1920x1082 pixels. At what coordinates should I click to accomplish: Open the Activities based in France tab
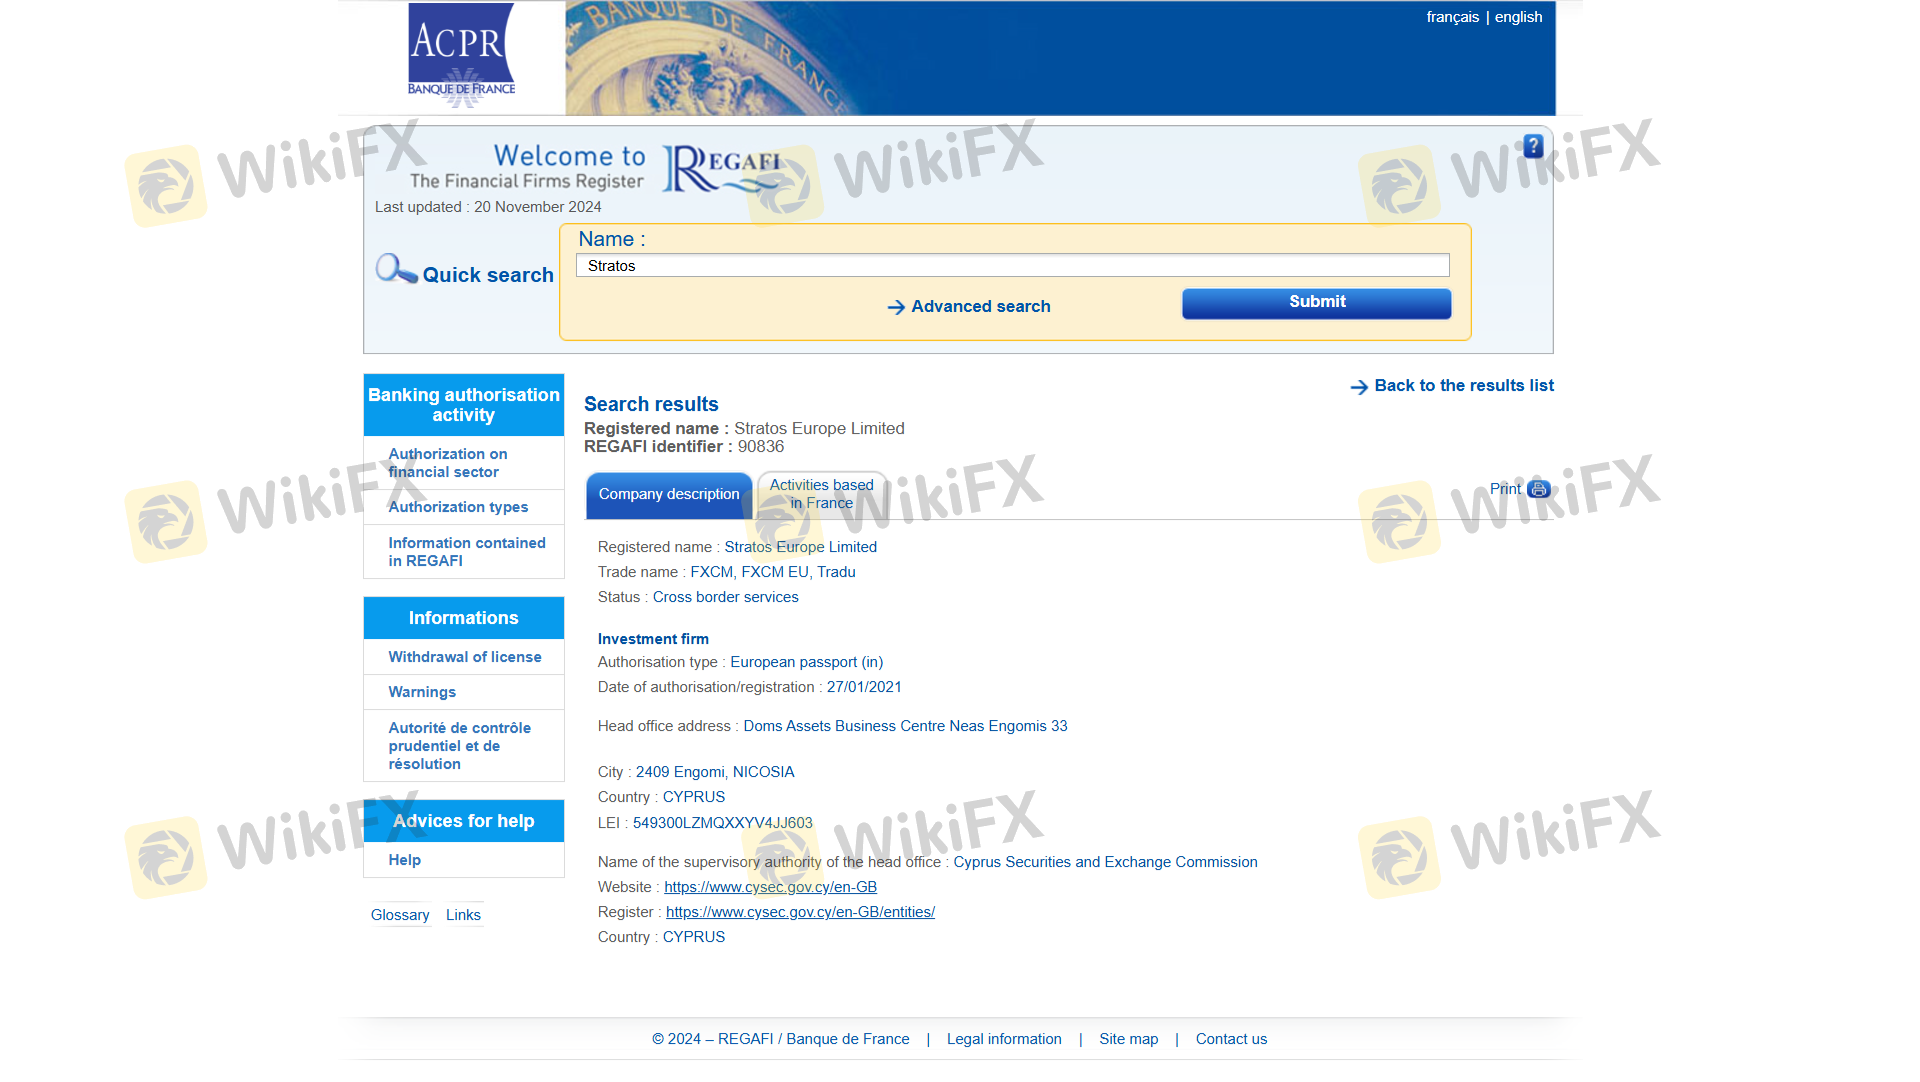point(821,494)
